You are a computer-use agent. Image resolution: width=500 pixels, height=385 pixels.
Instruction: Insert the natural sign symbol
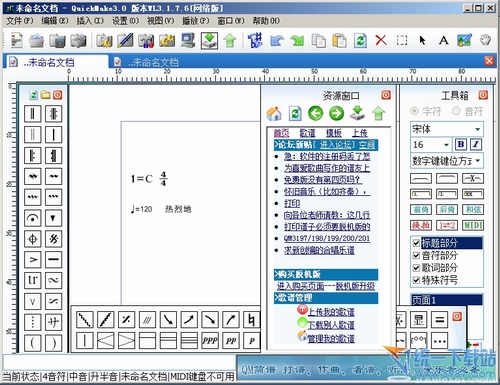tap(251, 320)
